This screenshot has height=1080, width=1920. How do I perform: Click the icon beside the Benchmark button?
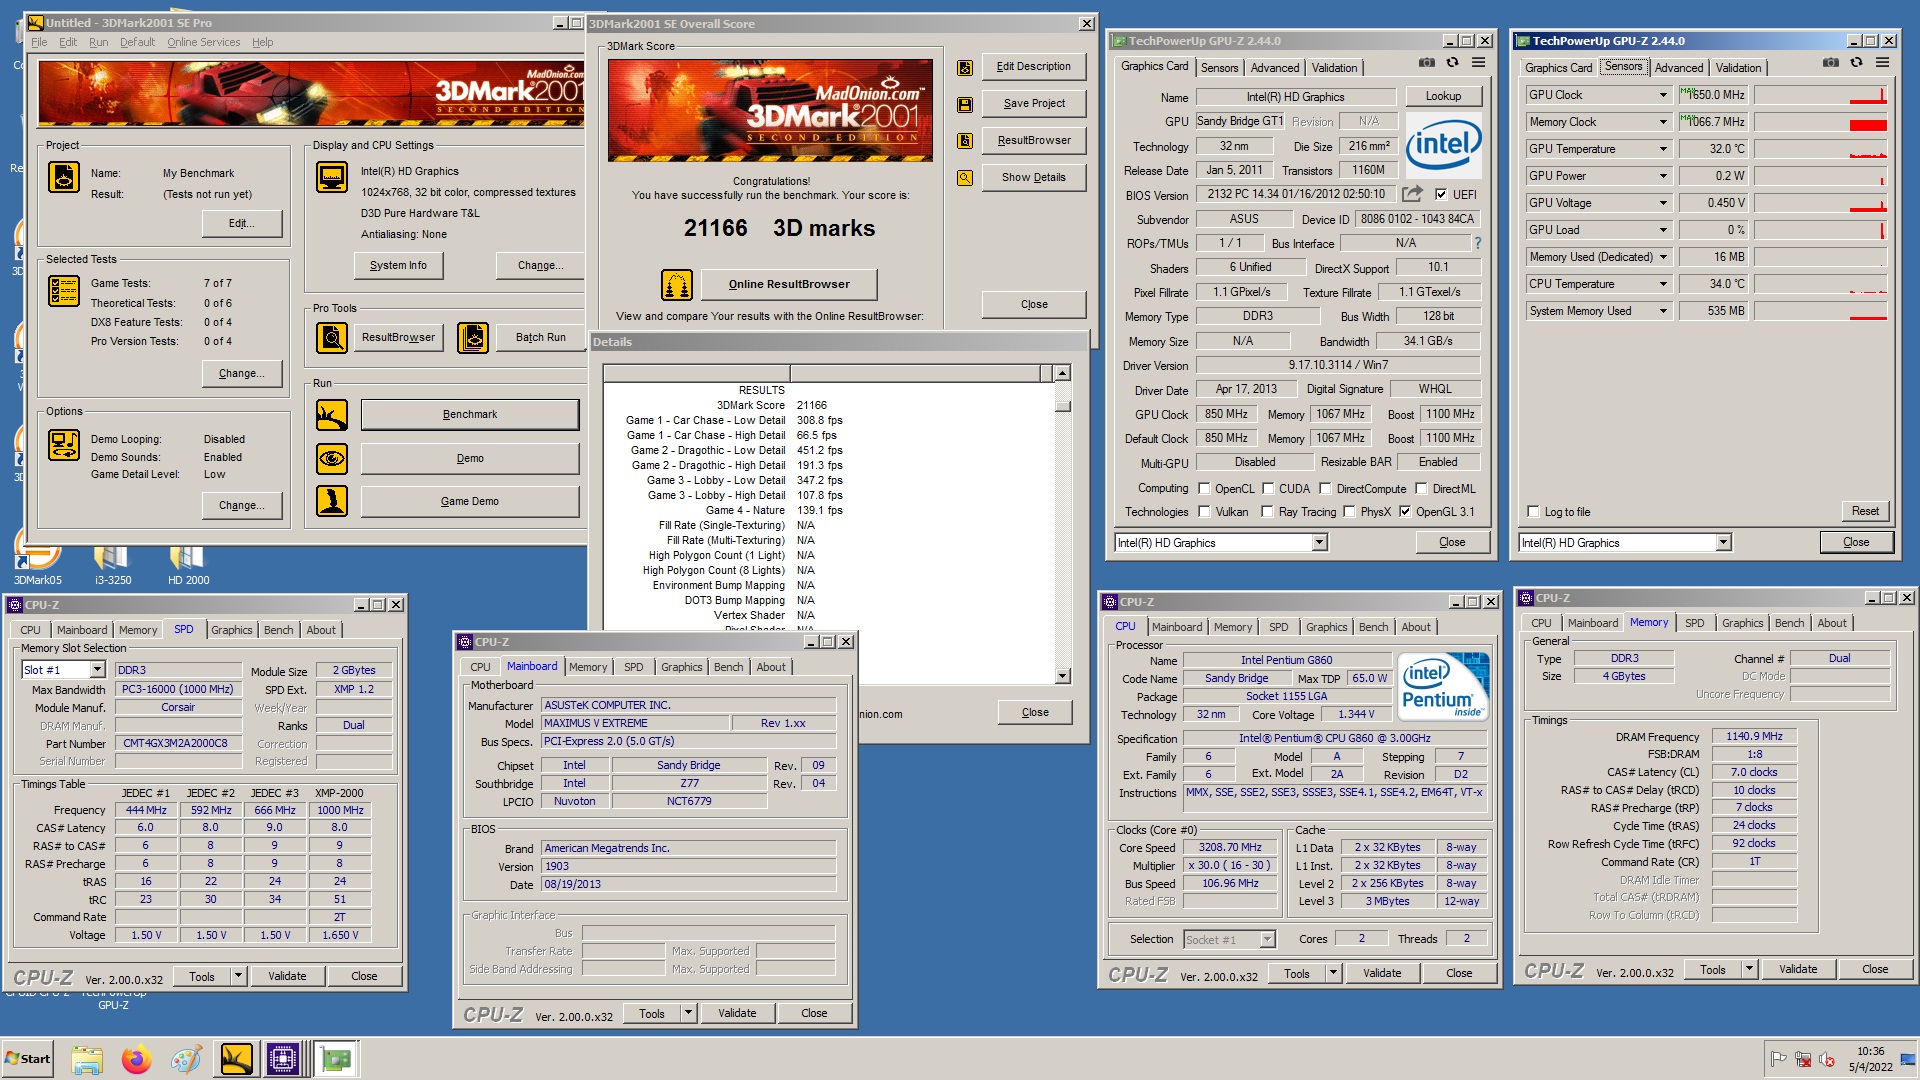tap(332, 414)
